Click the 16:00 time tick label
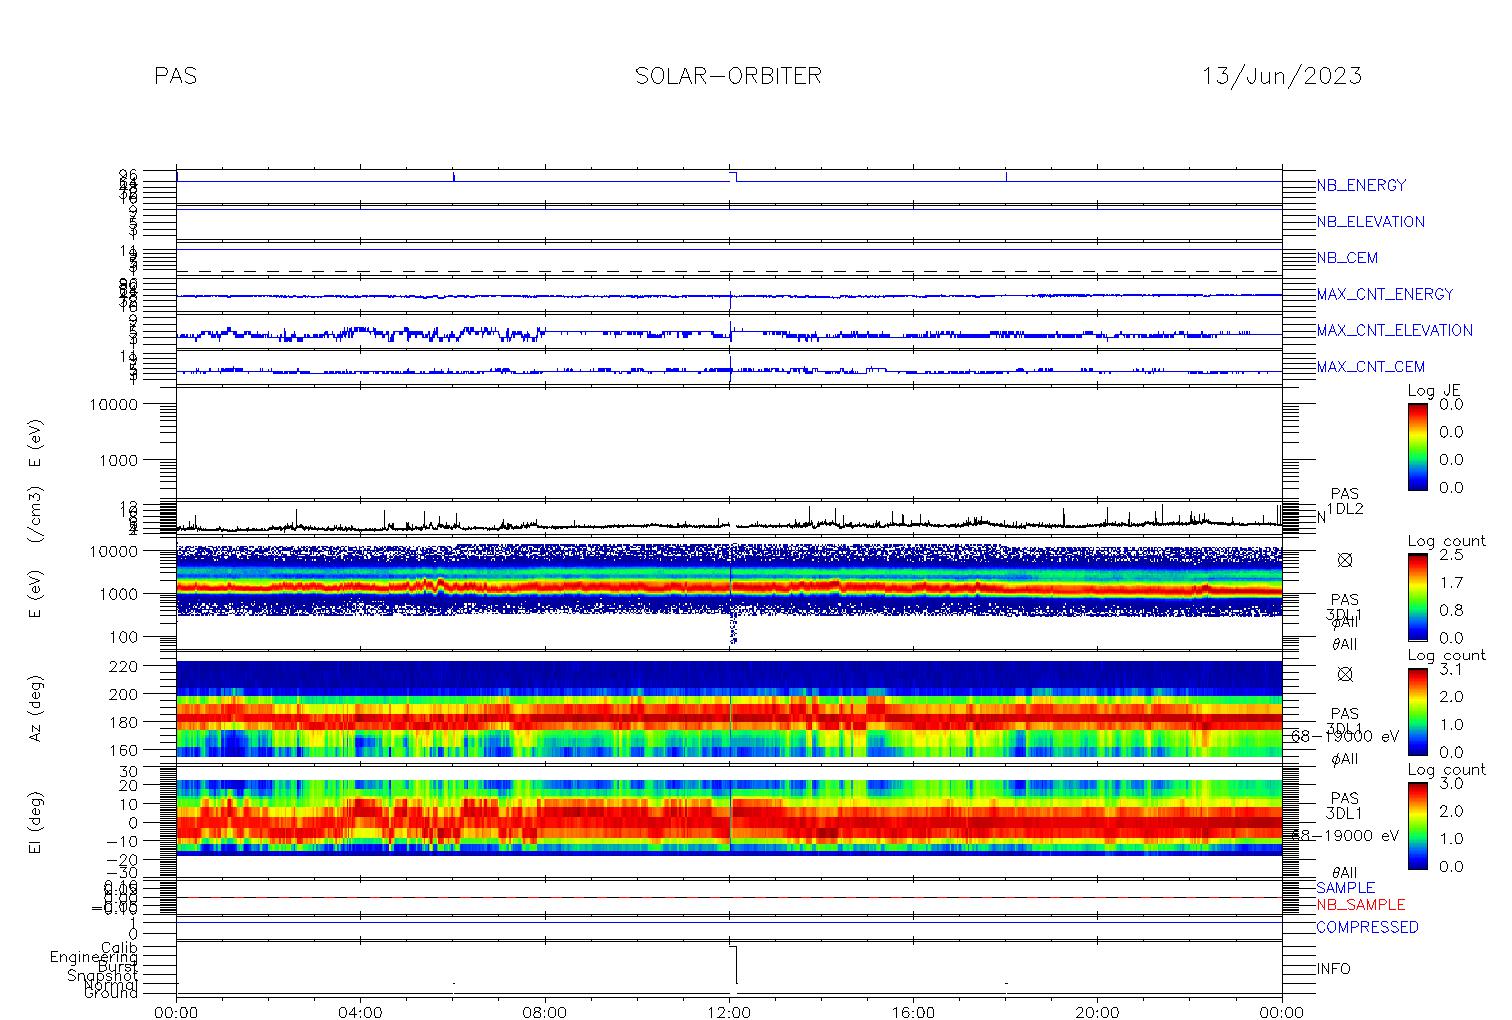This screenshot has height=1020, width=1512. coord(913,1011)
